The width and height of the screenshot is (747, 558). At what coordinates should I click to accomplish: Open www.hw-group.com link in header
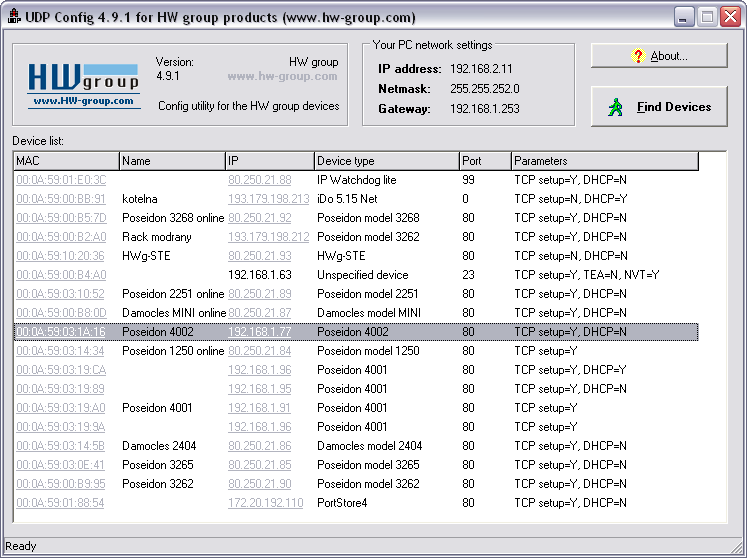click(x=282, y=76)
